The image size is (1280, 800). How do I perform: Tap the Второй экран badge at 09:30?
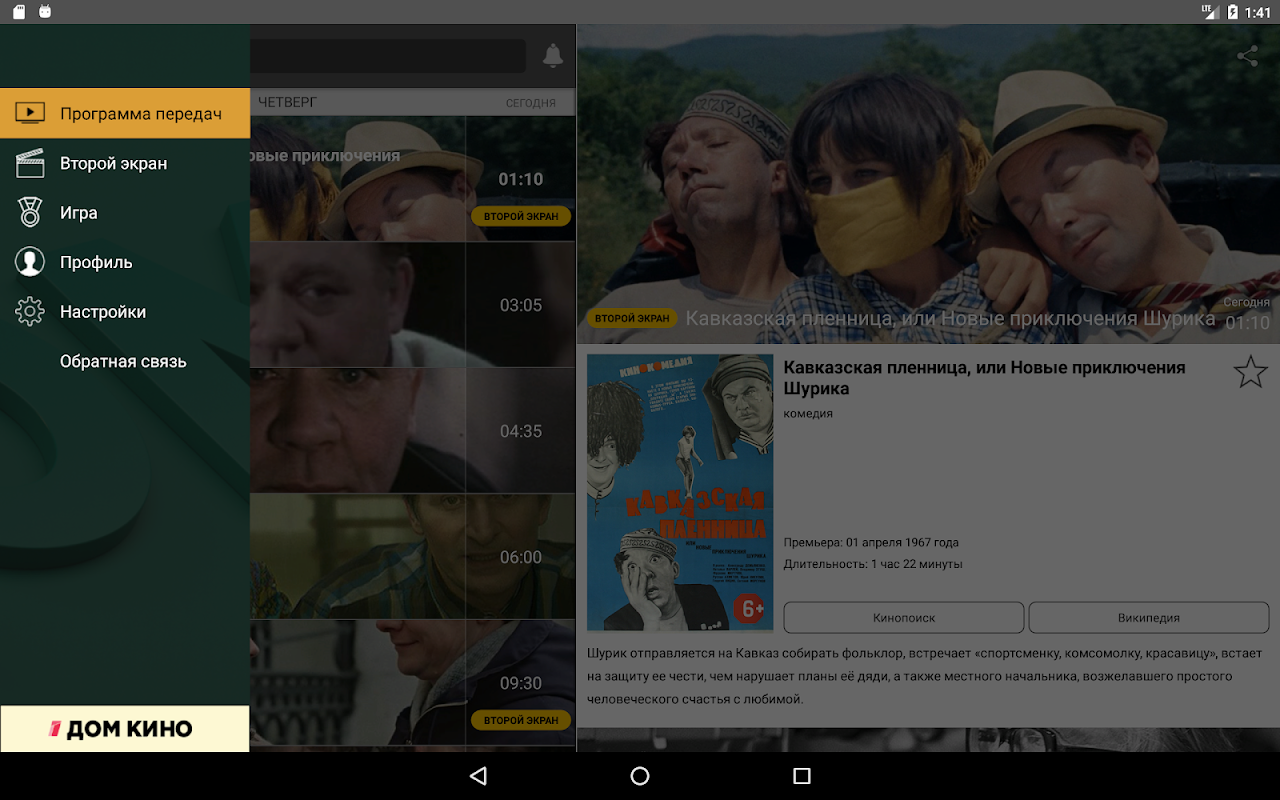click(x=521, y=720)
